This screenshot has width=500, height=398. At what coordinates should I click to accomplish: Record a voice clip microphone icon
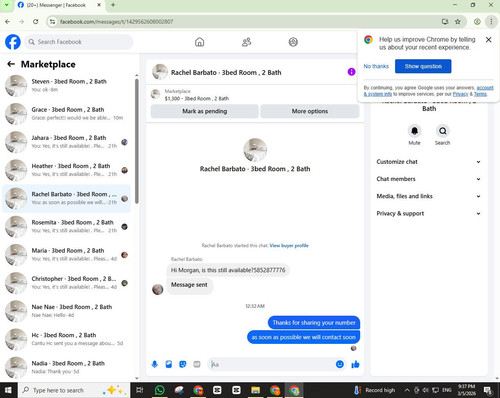tap(154, 364)
